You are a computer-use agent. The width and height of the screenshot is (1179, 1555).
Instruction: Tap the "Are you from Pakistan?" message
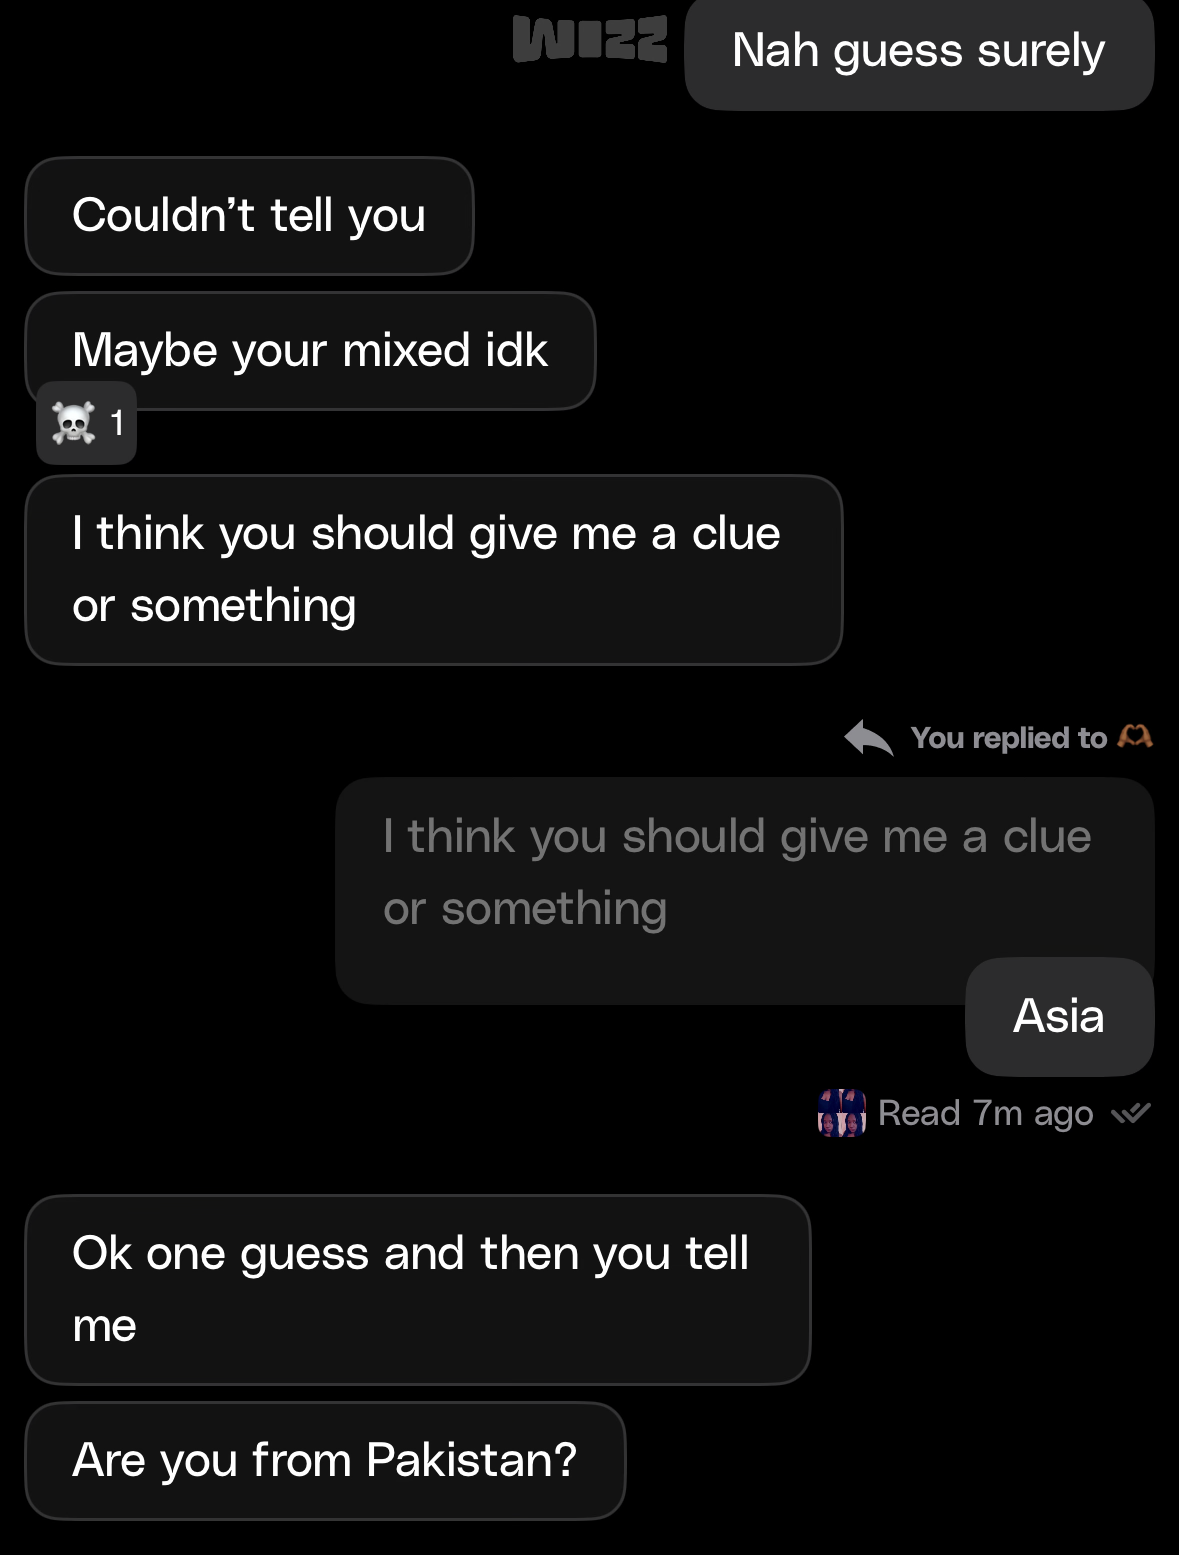coord(325,1460)
